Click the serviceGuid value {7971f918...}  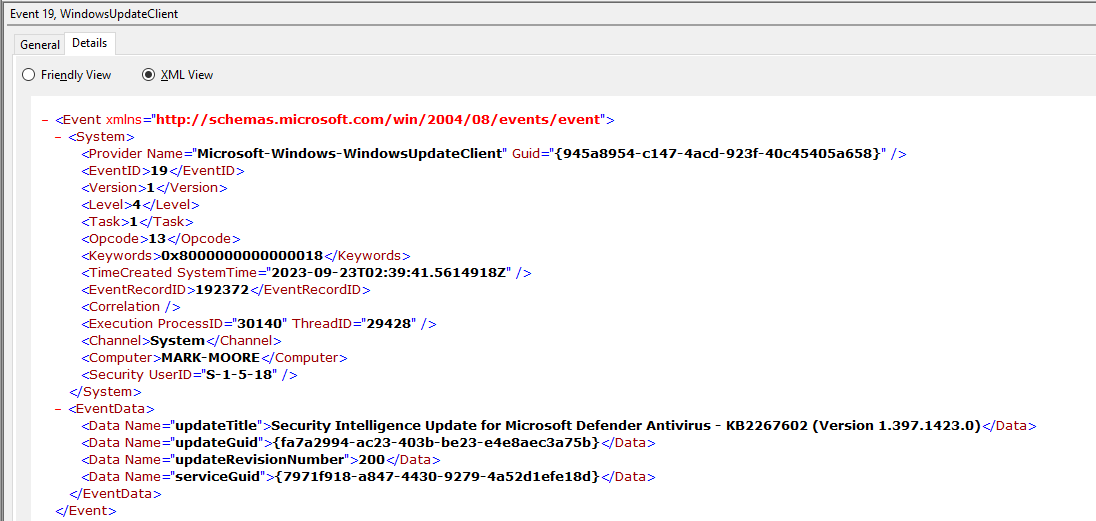[x=438, y=477]
